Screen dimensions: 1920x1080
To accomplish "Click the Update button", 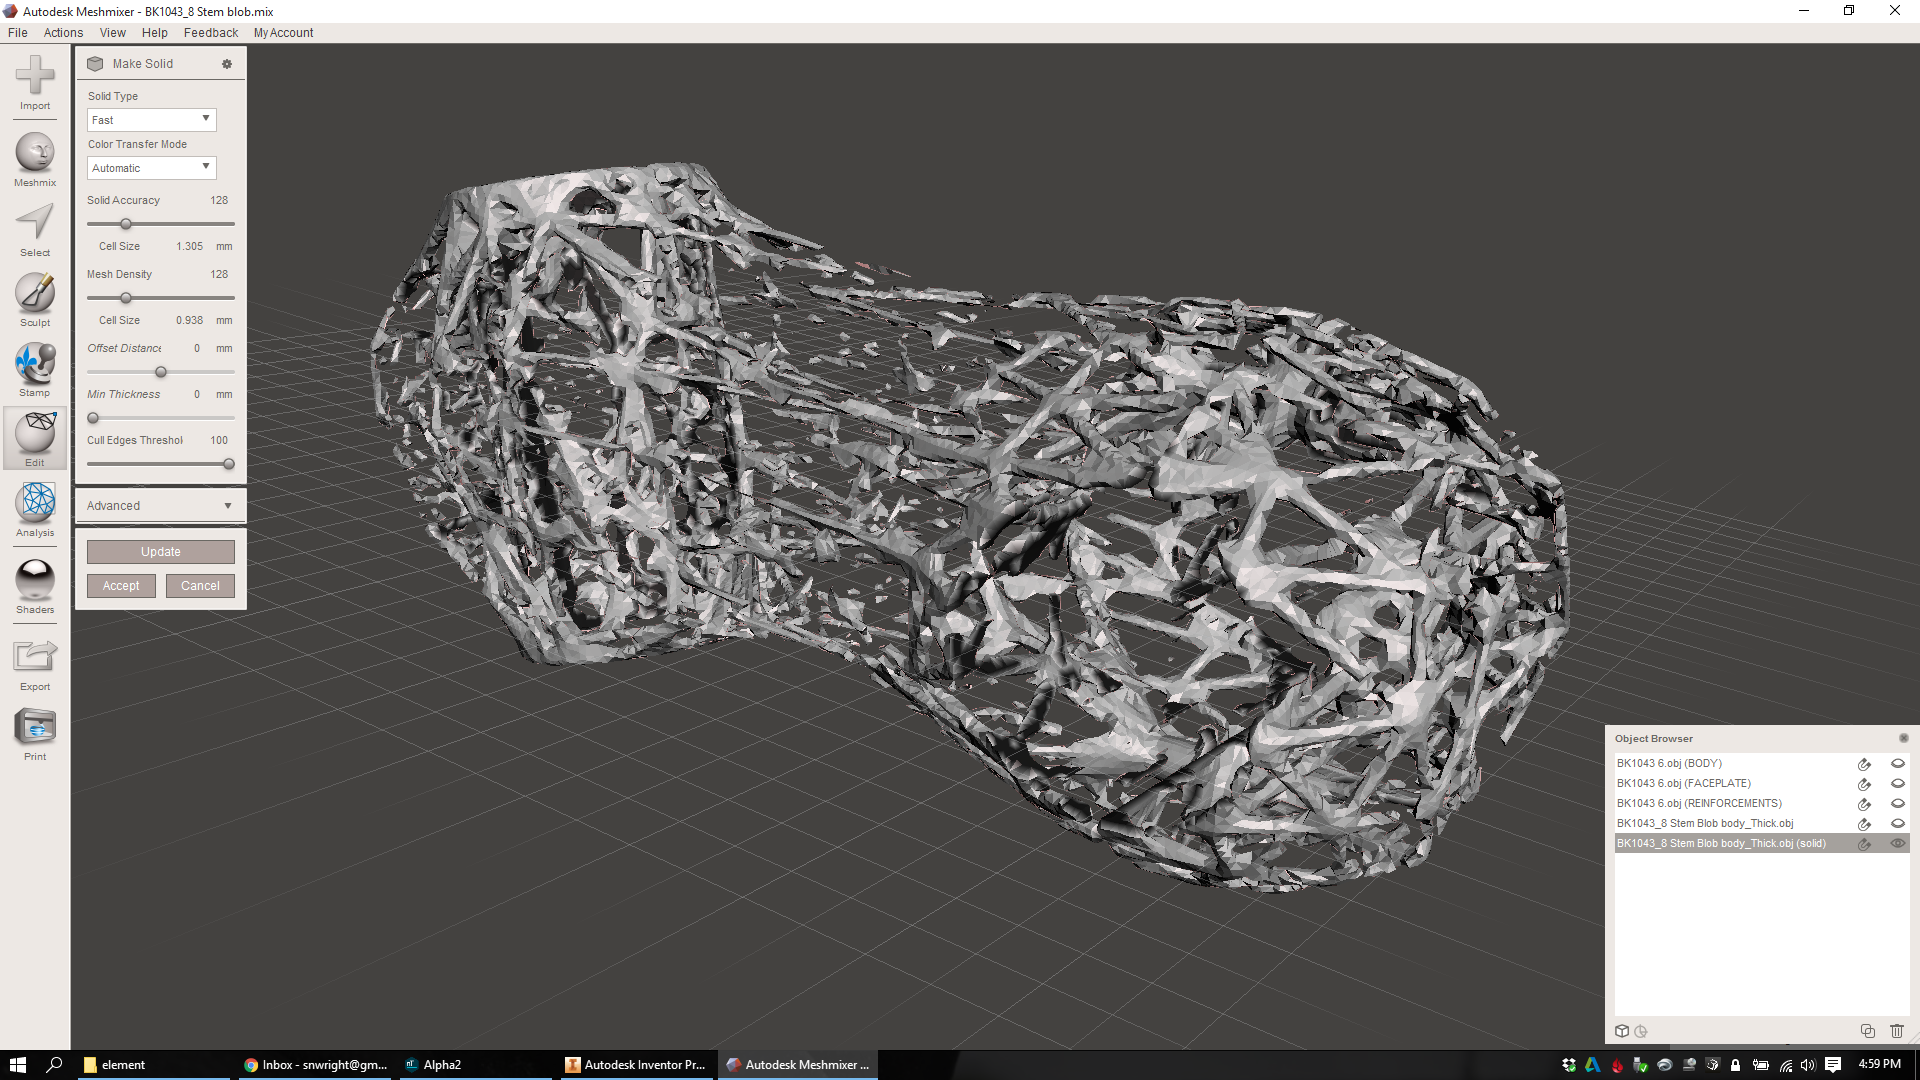I will coord(160,552).
